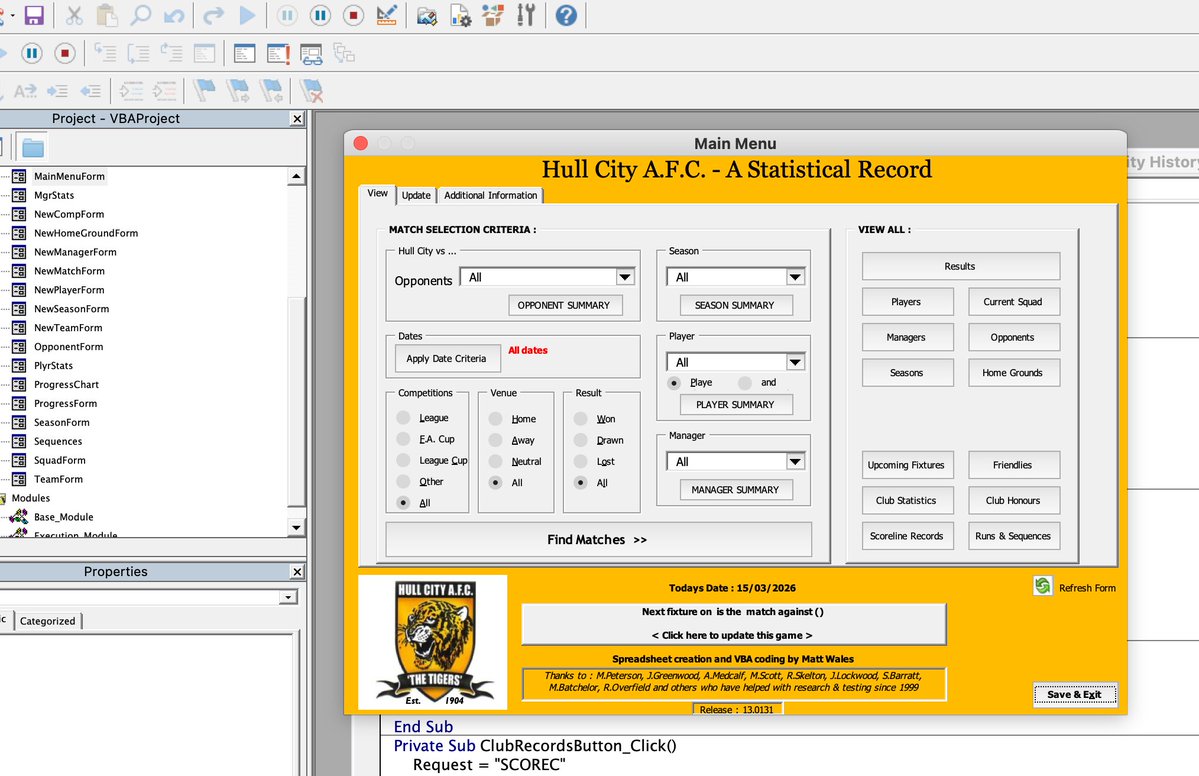Close the Properties panel
This screenshot has width=1199, height=776.
(x=297, y=572)
